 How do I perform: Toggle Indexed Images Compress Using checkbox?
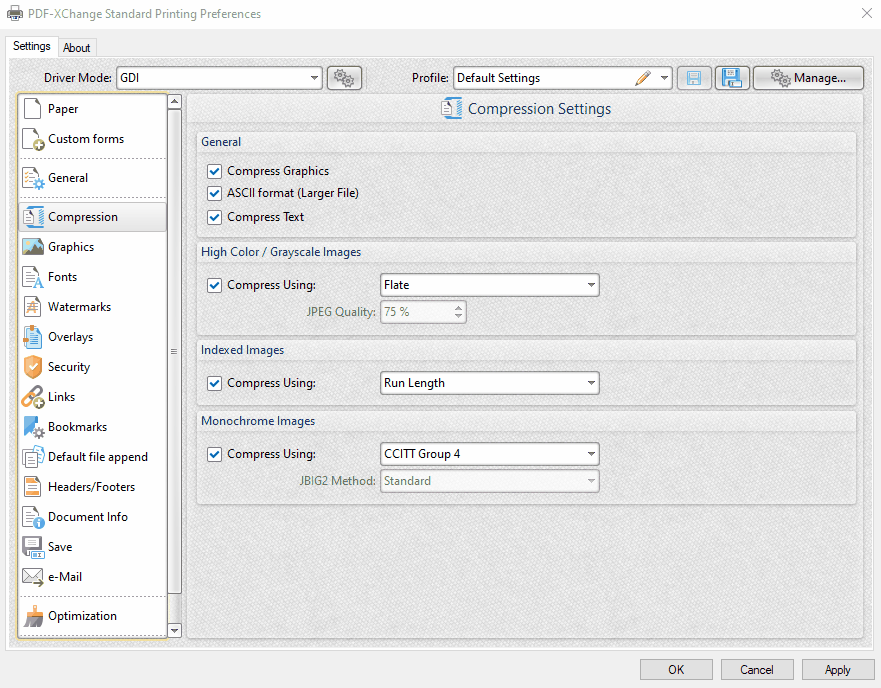click(x=214, y=383)
